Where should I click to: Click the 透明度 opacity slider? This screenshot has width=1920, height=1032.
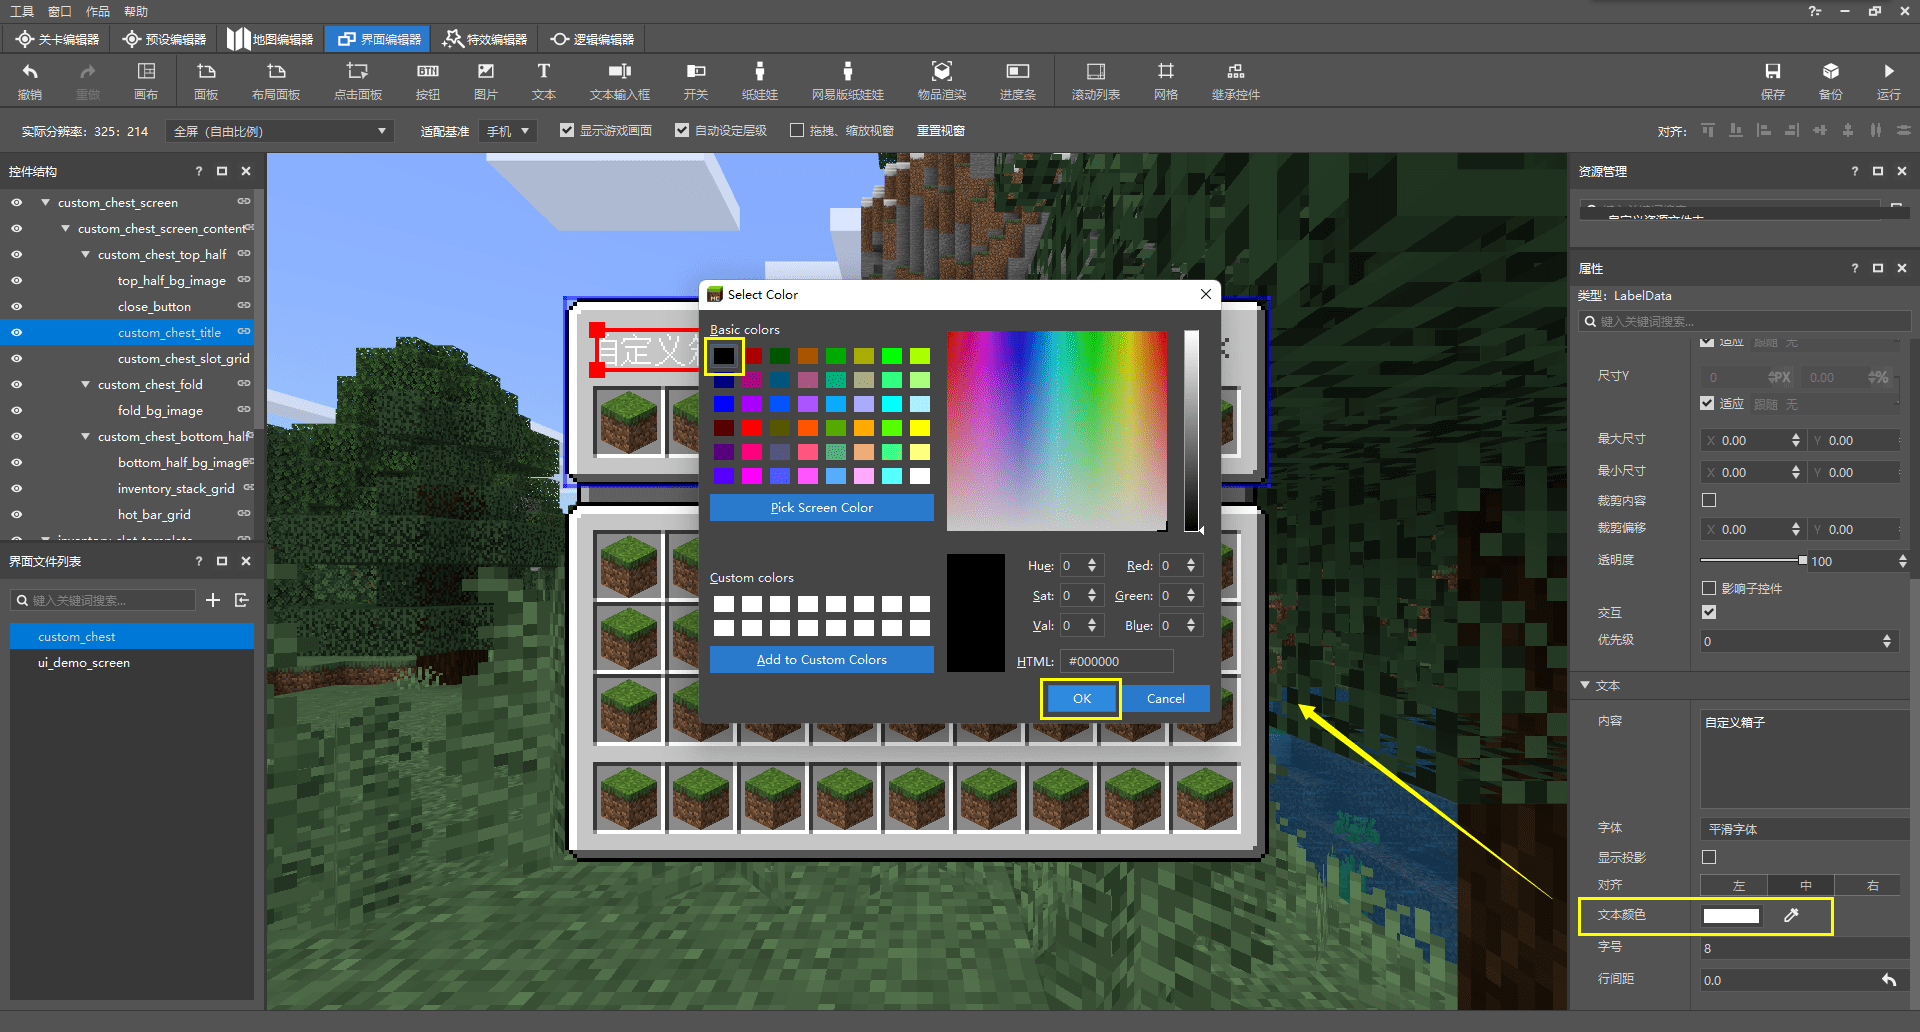1753,560
